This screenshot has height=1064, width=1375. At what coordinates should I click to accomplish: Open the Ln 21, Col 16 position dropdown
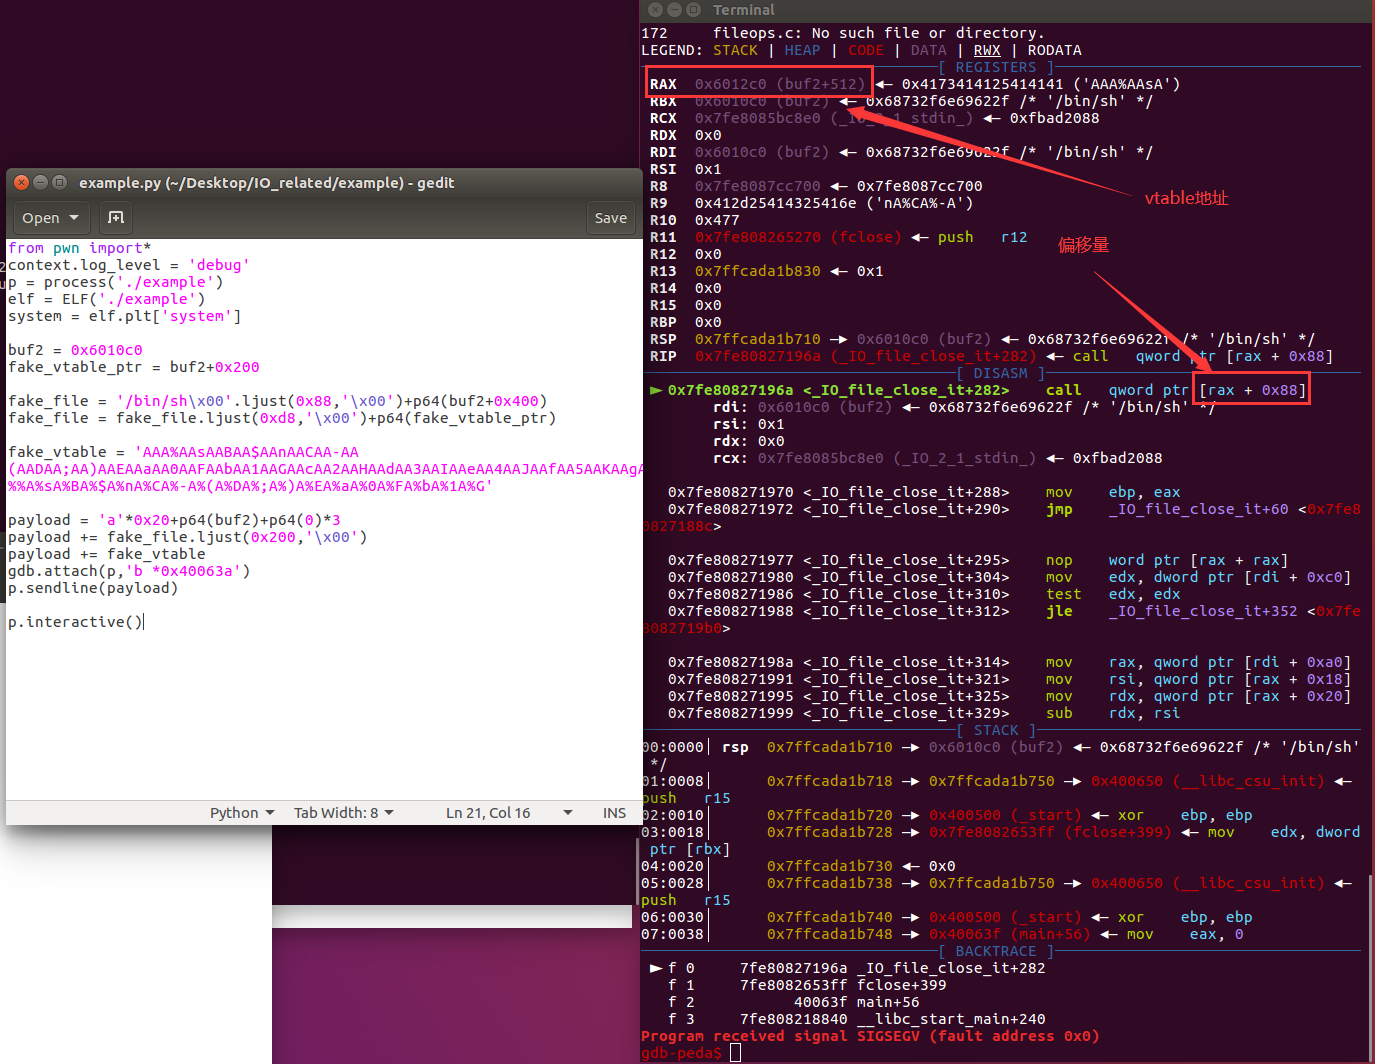(509, 813)
